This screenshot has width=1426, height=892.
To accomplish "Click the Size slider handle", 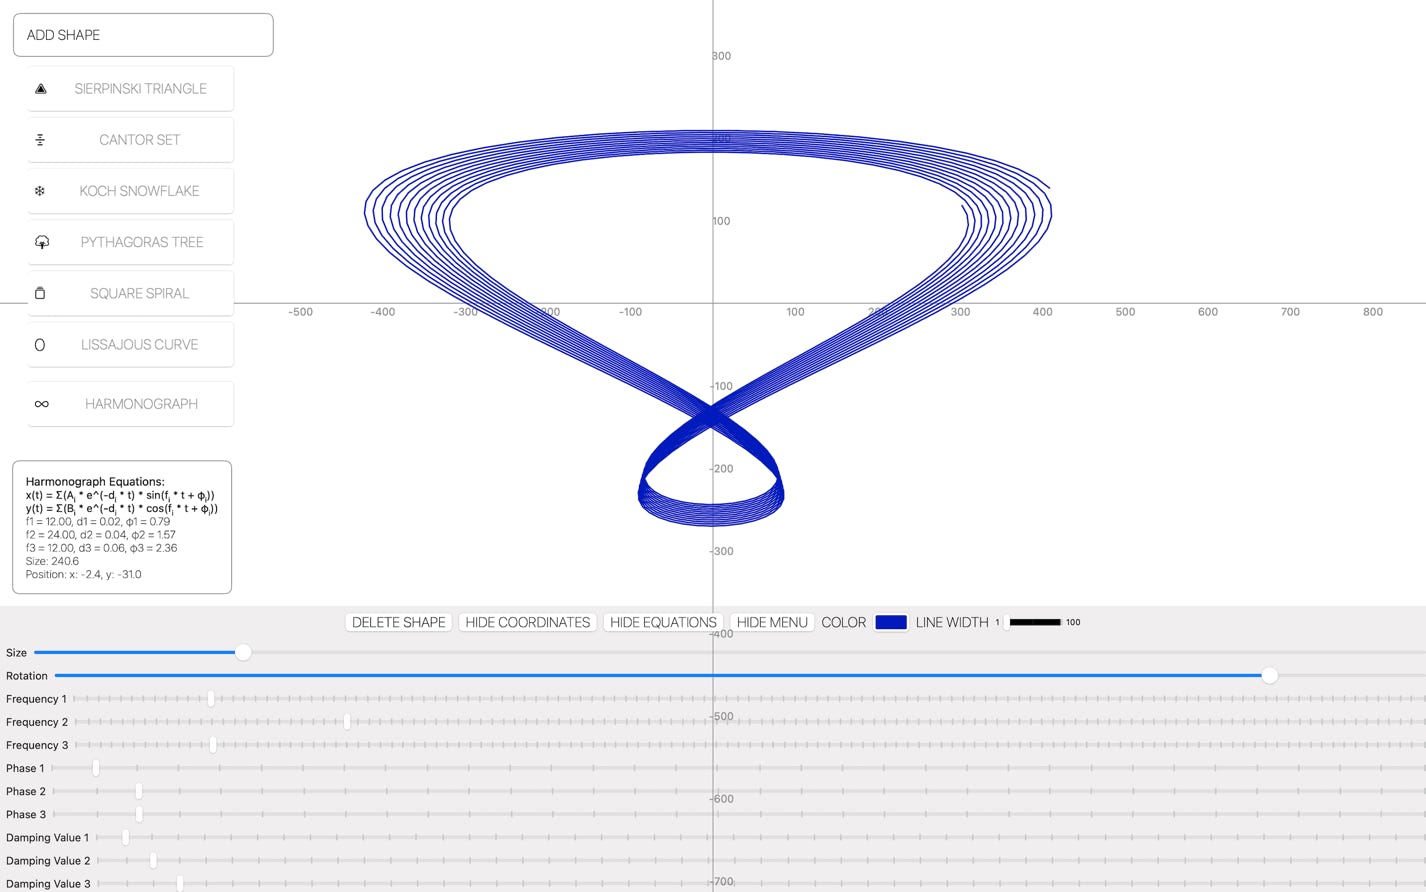I will pos(243,653).
